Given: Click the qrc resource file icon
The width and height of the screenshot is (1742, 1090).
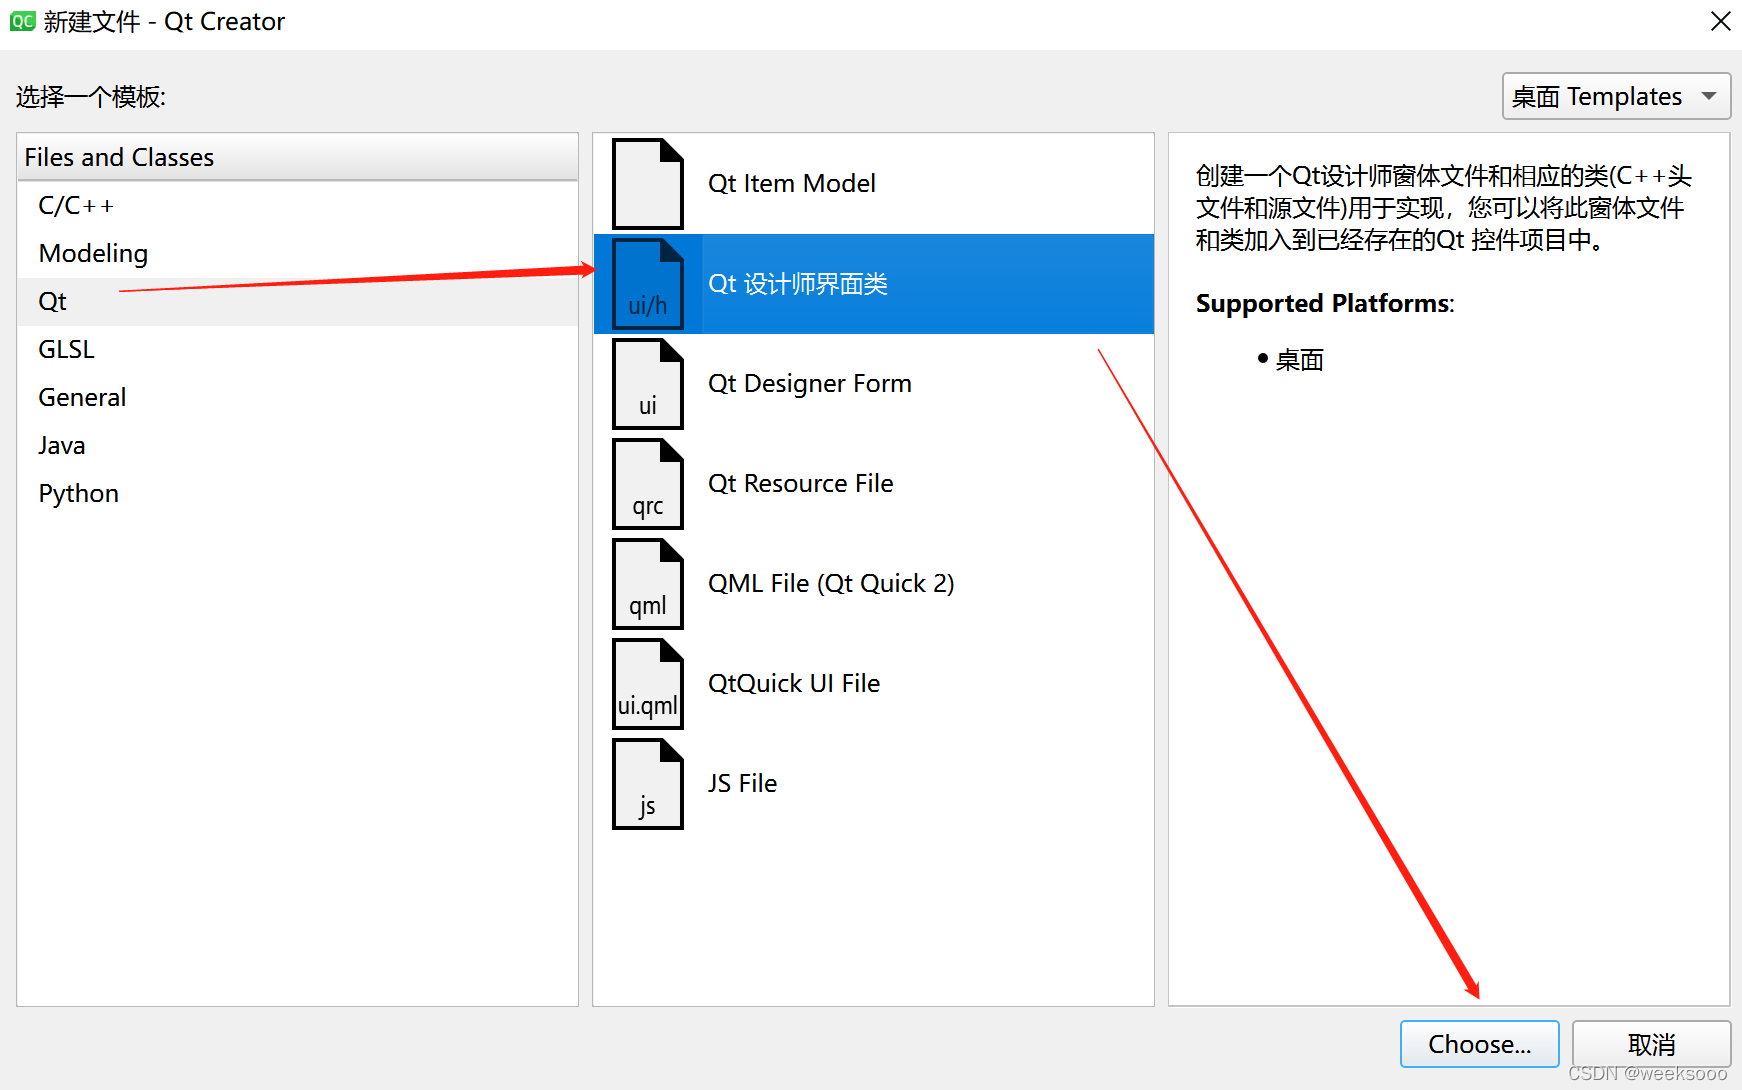Looking at the screenshot, I should tap(648, 484).
